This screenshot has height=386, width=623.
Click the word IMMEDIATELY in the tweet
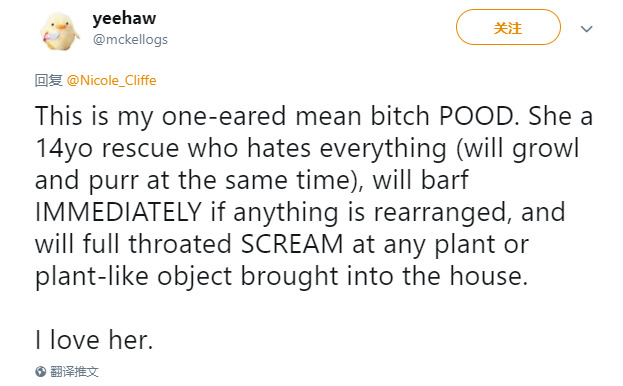click(x=118, y=212)
